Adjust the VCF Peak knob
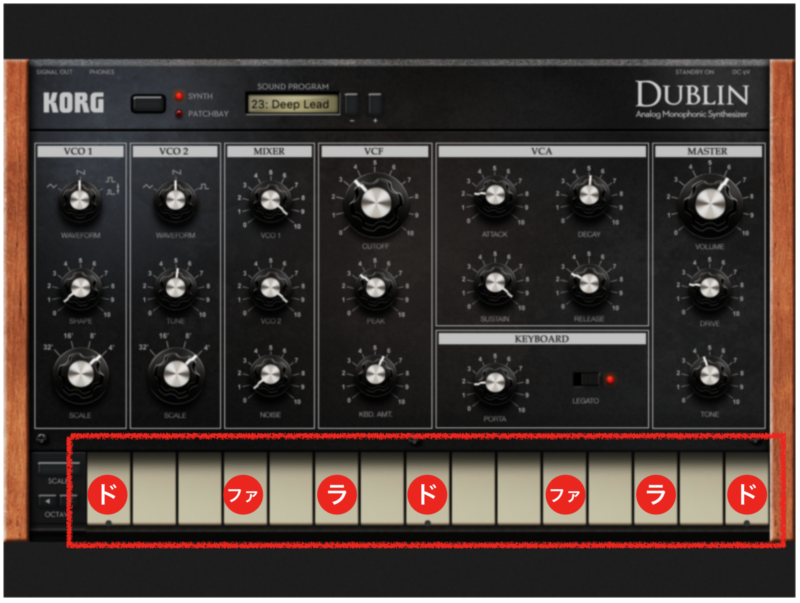800x603 pixels. (376, 288)
